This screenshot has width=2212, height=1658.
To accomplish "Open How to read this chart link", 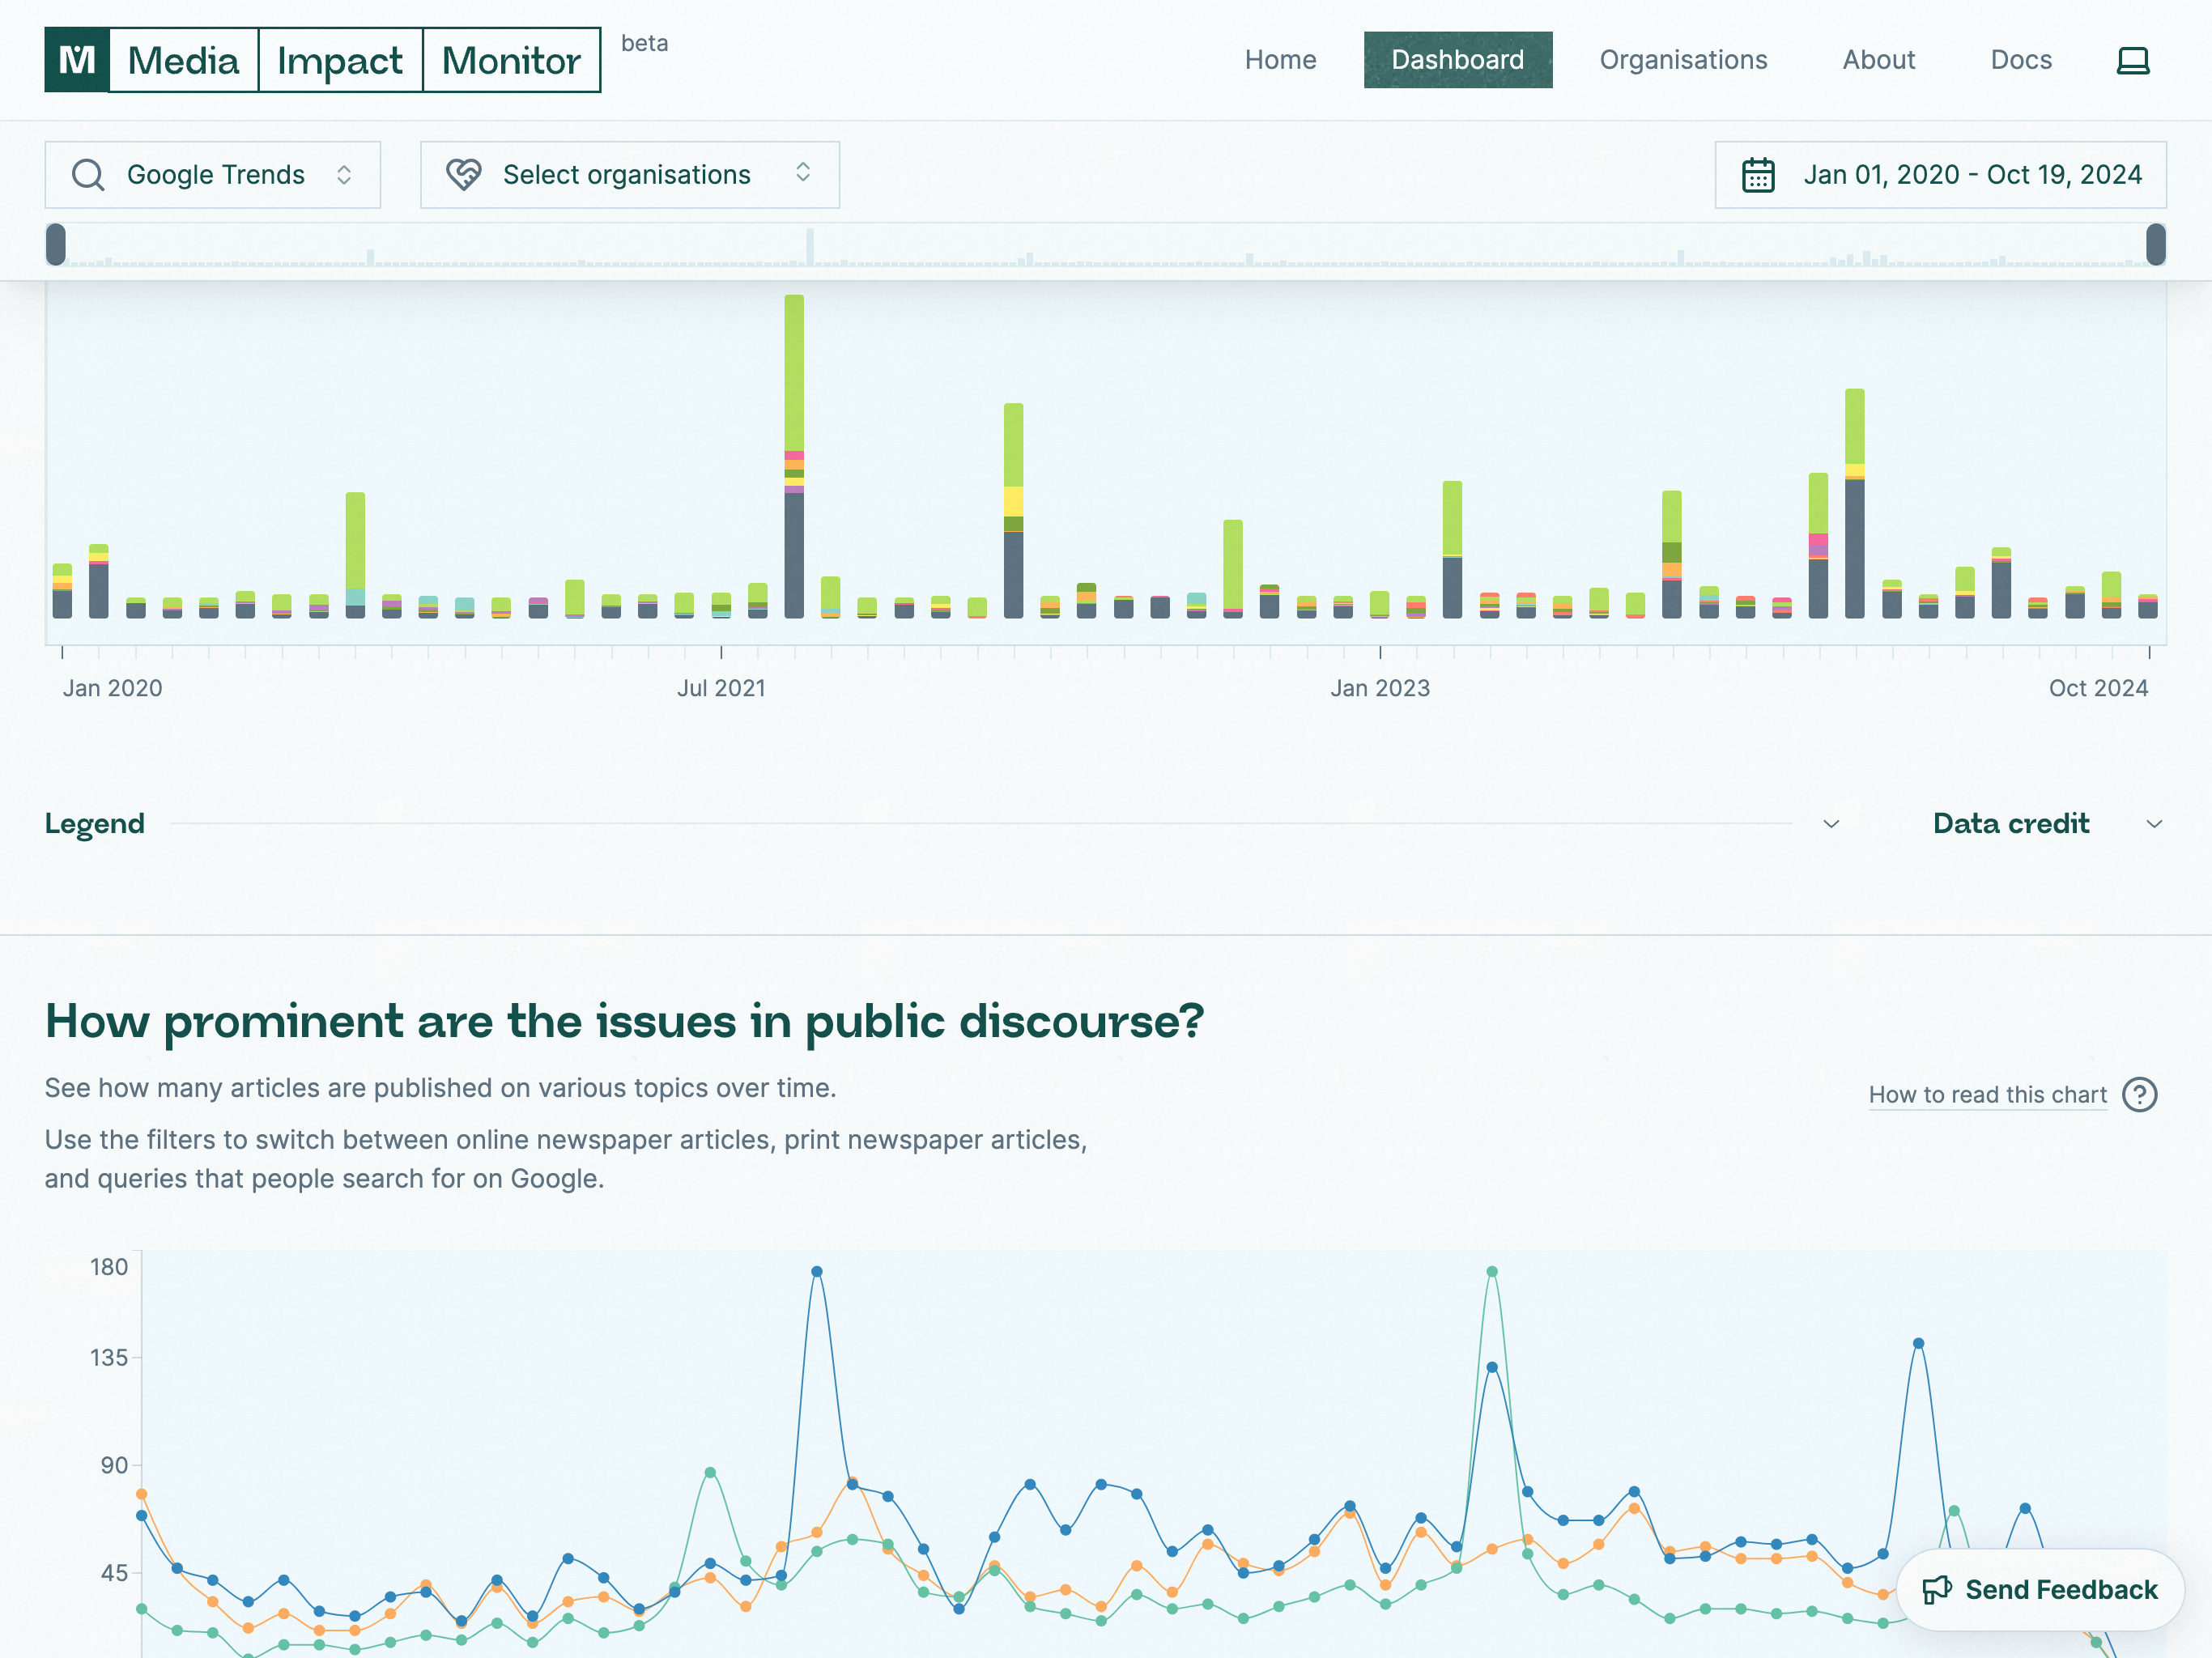I will 1987,1095.
